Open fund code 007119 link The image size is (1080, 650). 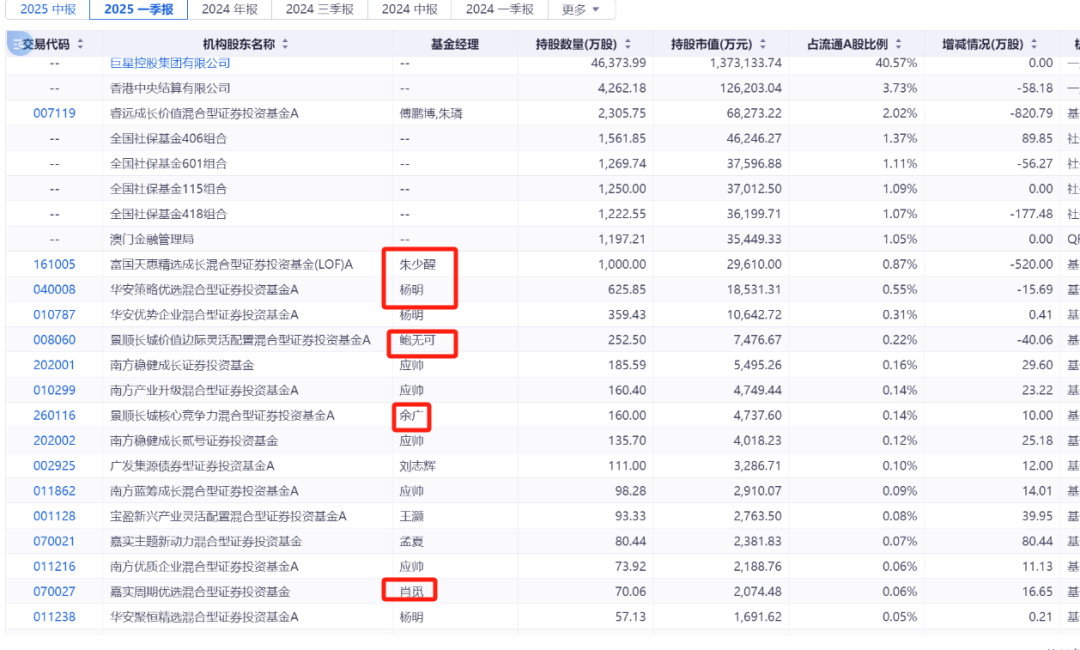[x=54, y=113]
